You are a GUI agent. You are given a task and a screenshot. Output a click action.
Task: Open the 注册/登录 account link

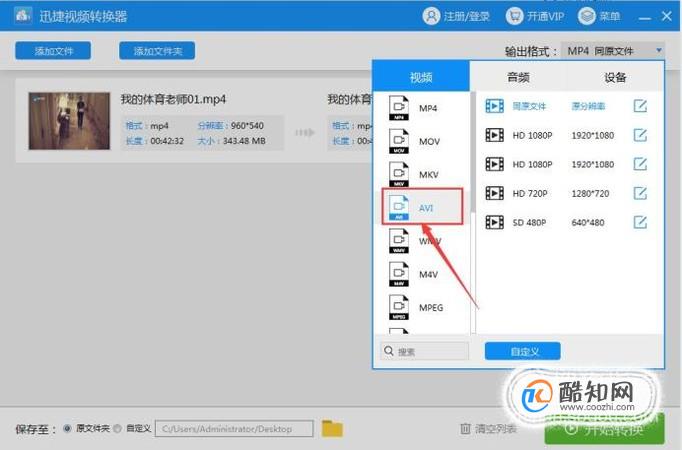[456, 17]
